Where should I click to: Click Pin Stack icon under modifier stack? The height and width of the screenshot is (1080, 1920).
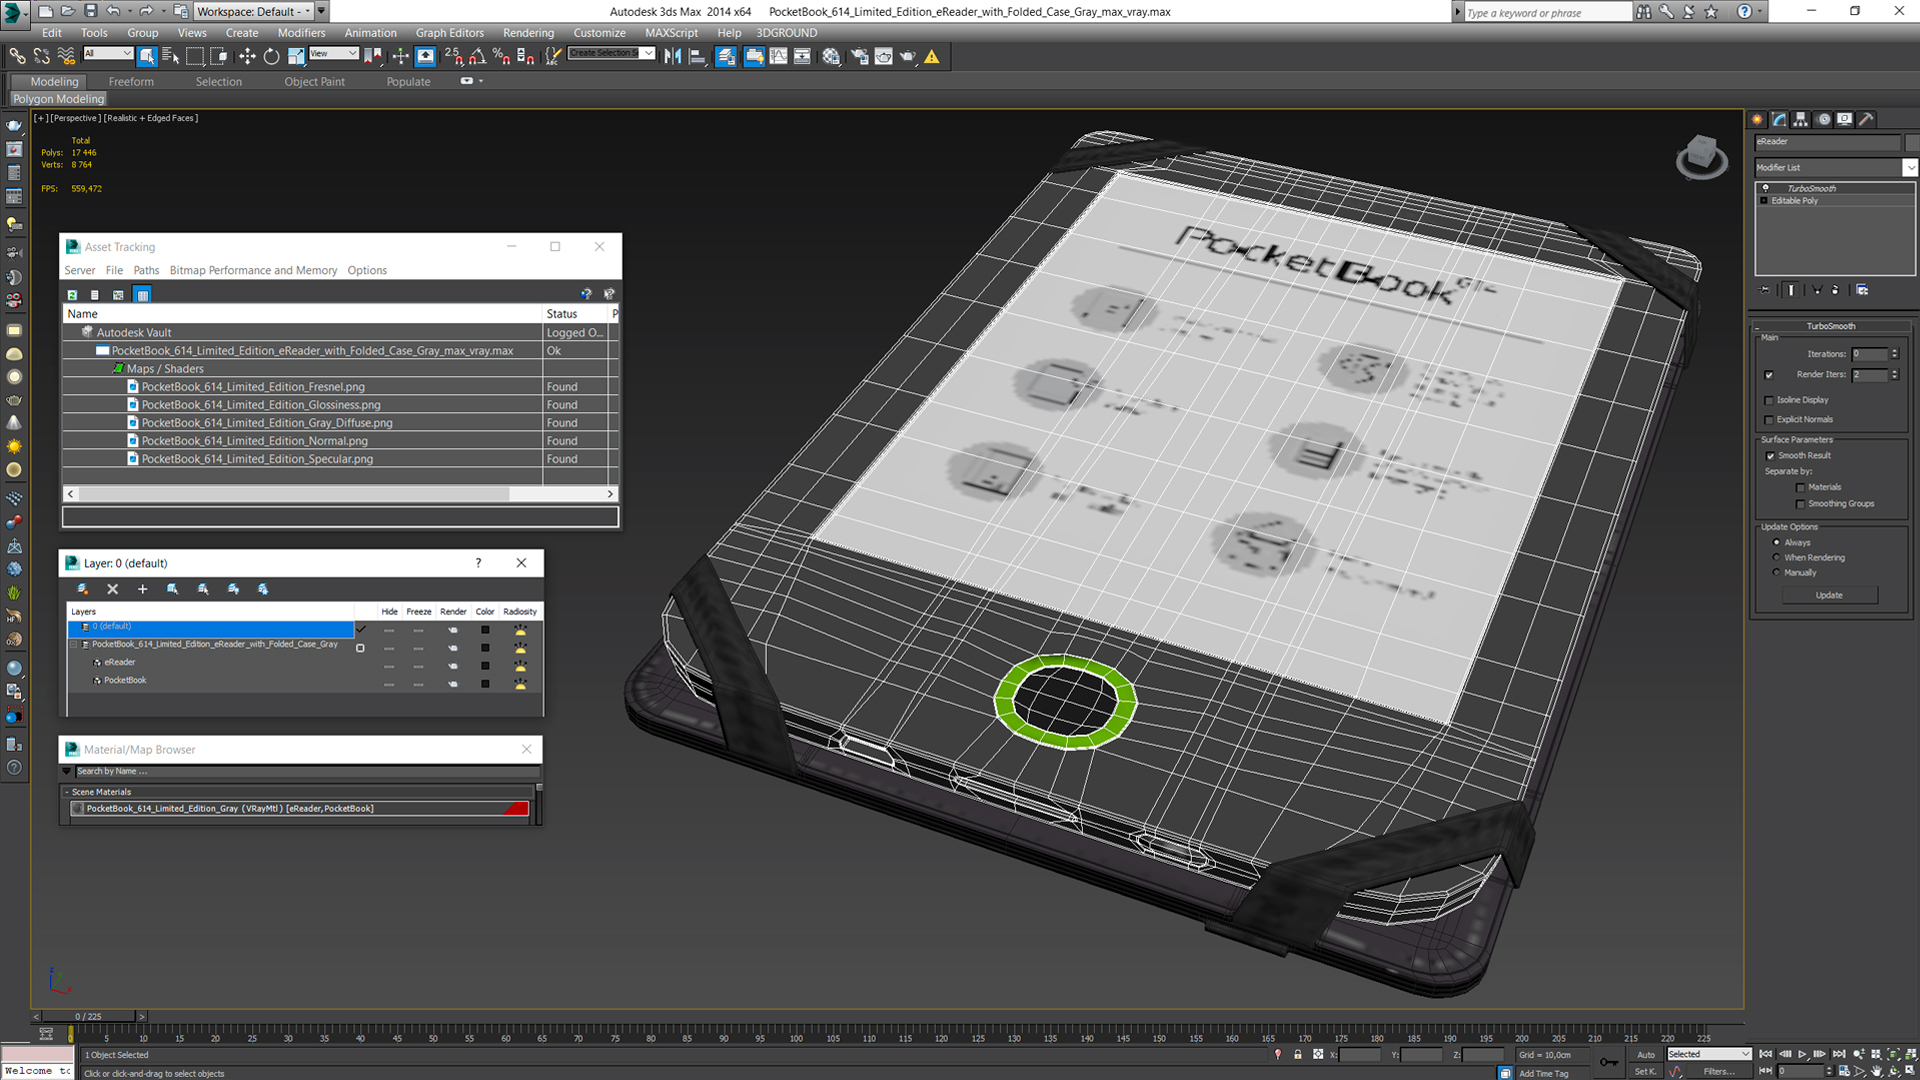(1766, 290)
